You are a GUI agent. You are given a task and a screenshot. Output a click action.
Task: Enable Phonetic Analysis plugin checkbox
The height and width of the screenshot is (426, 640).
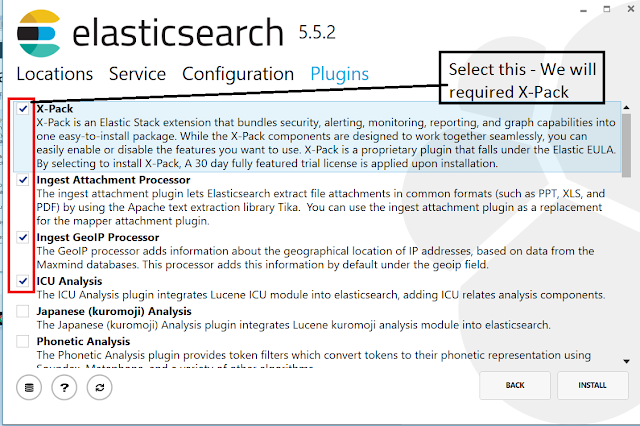[23, 341]
